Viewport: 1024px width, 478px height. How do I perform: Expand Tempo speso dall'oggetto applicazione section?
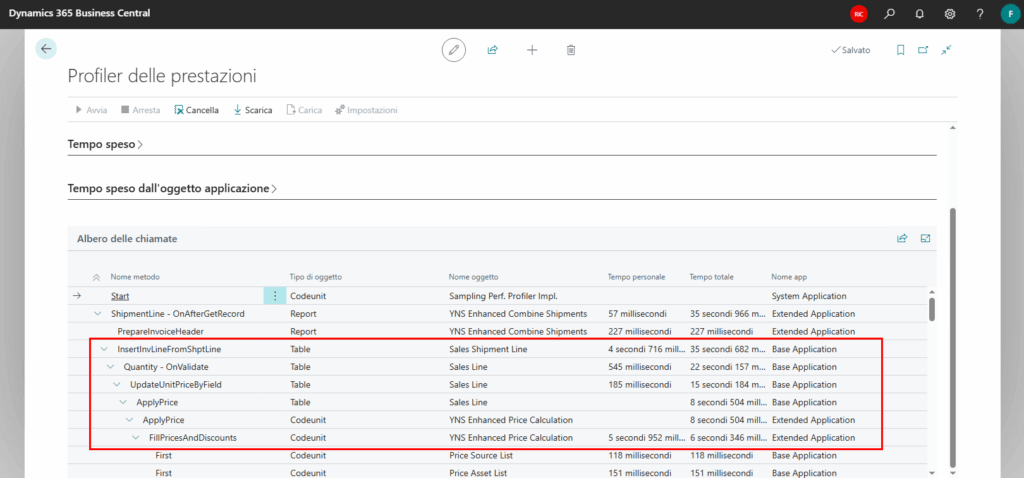point(171,188)
